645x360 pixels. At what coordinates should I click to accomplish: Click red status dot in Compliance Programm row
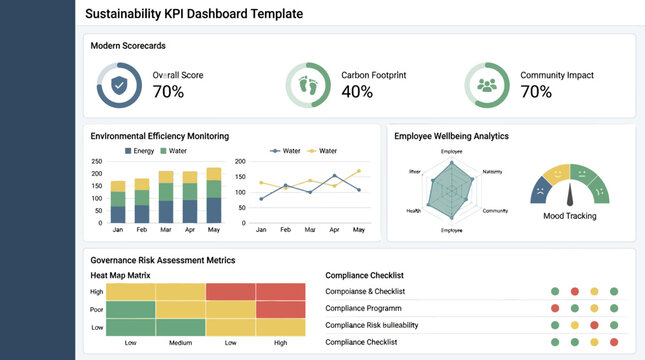point(555,308)
